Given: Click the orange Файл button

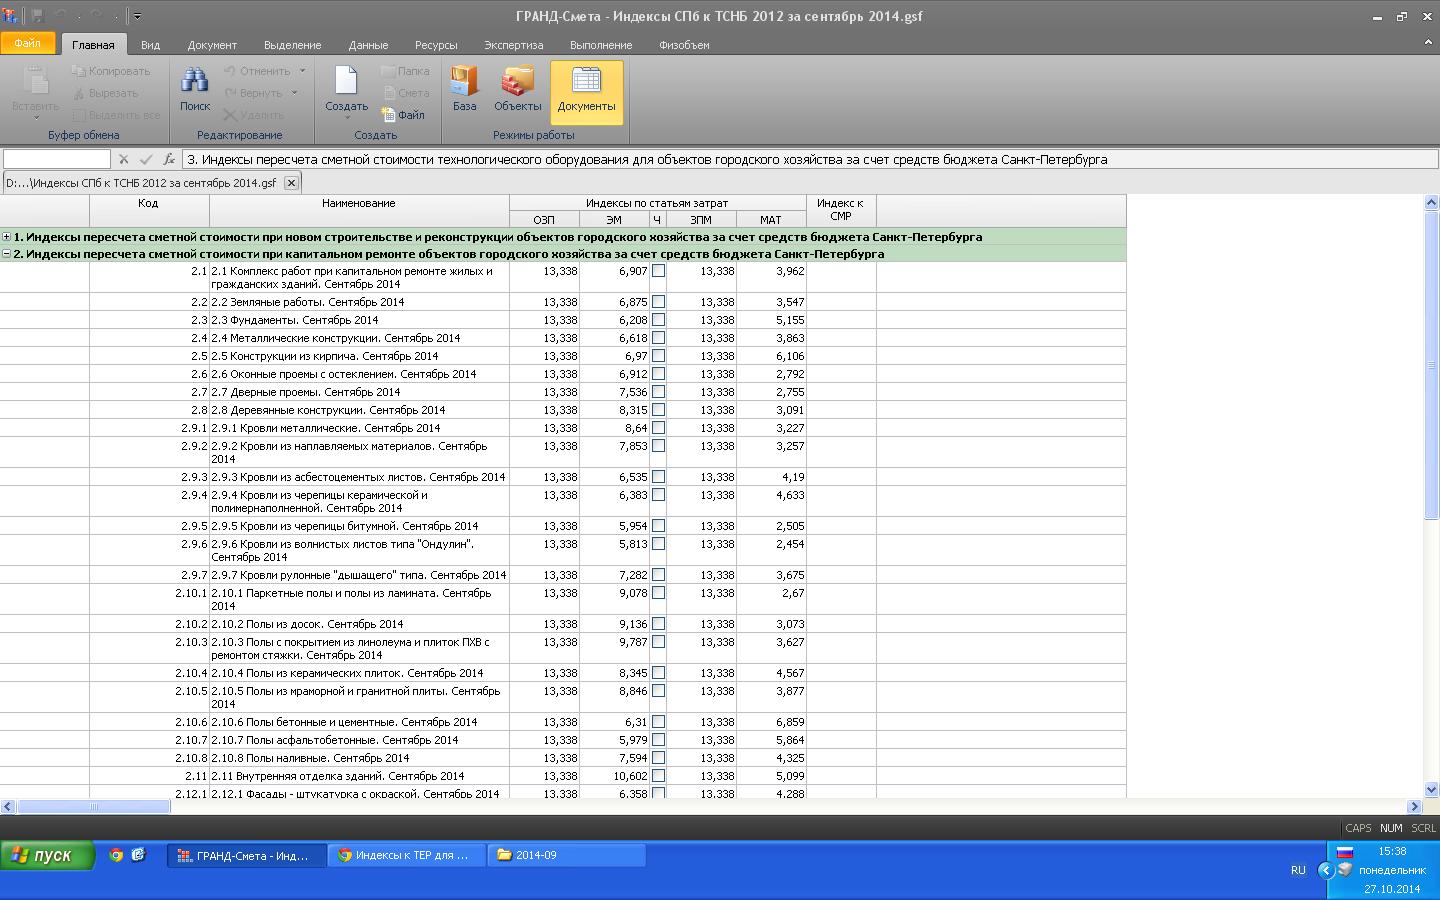Looking at the screenshot, I should pos(28,44).
